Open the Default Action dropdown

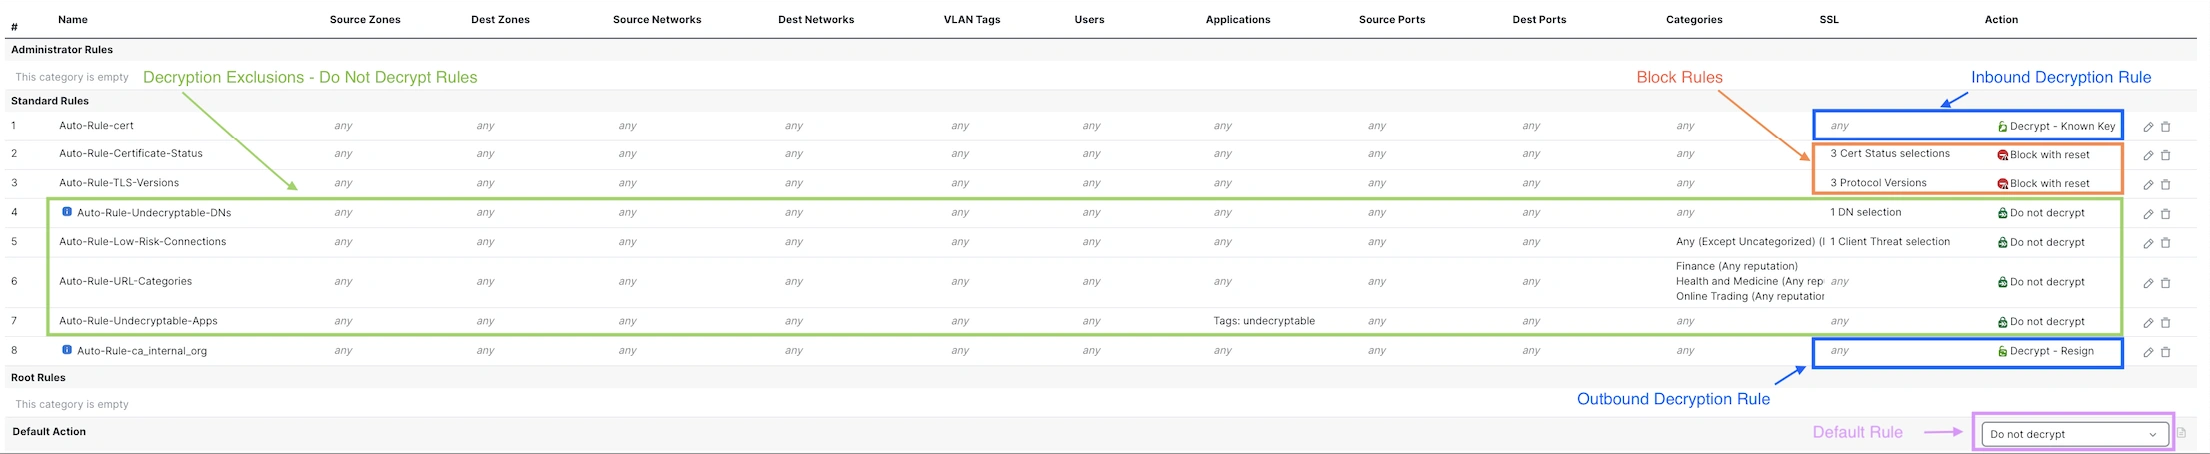[2073, 434]
